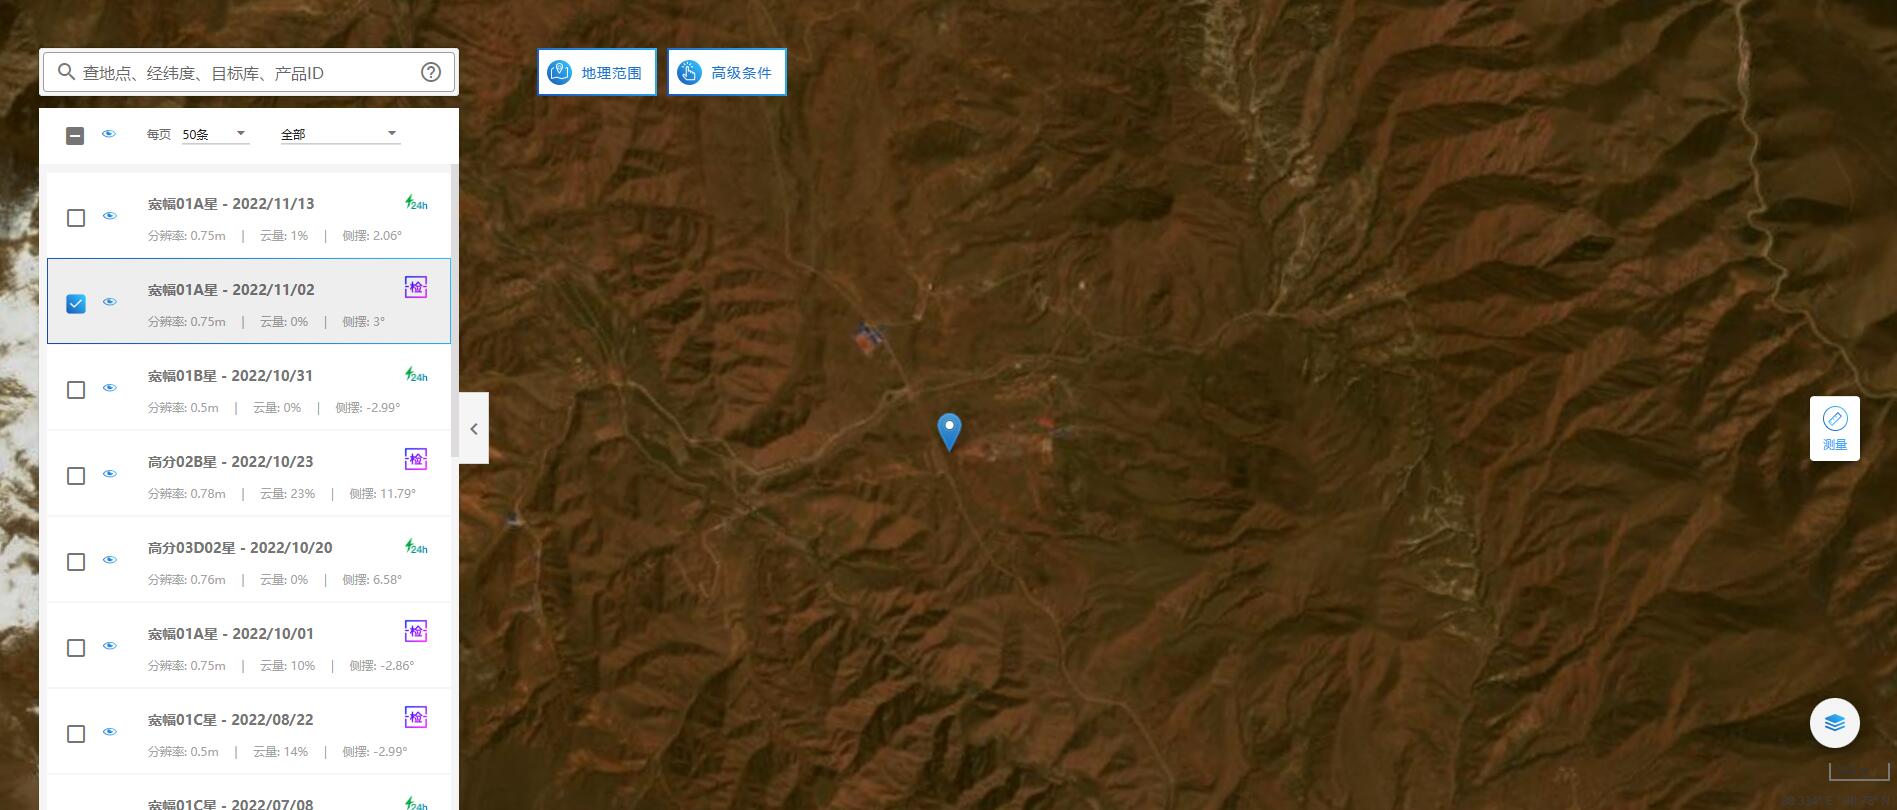Open the 50条 per-page dropdown
Viewport: 1897px width, 810px height.
(215, 134)
